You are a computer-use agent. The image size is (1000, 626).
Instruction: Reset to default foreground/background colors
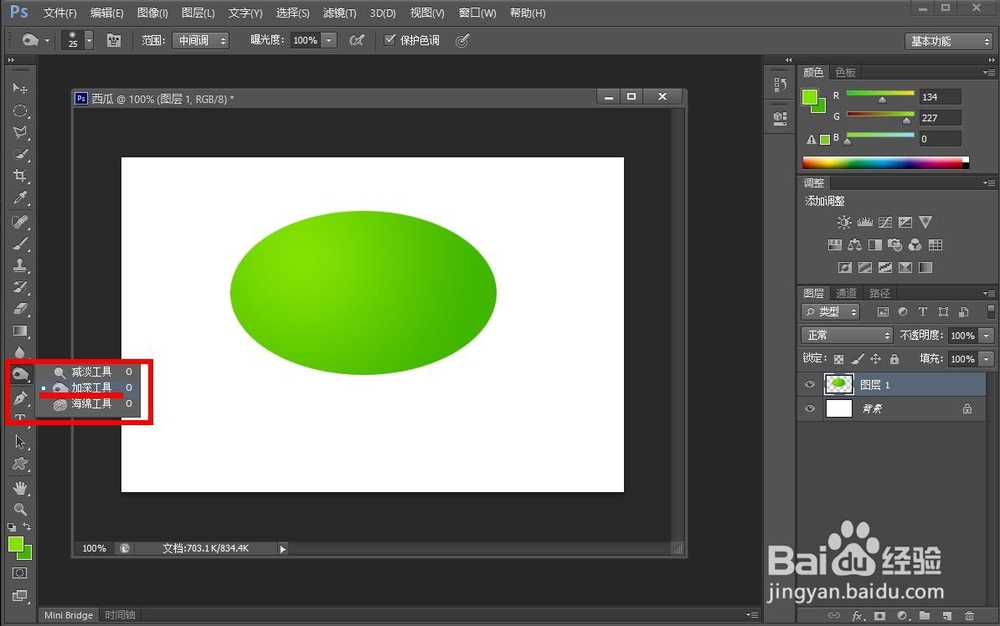(x=11, y=527)
